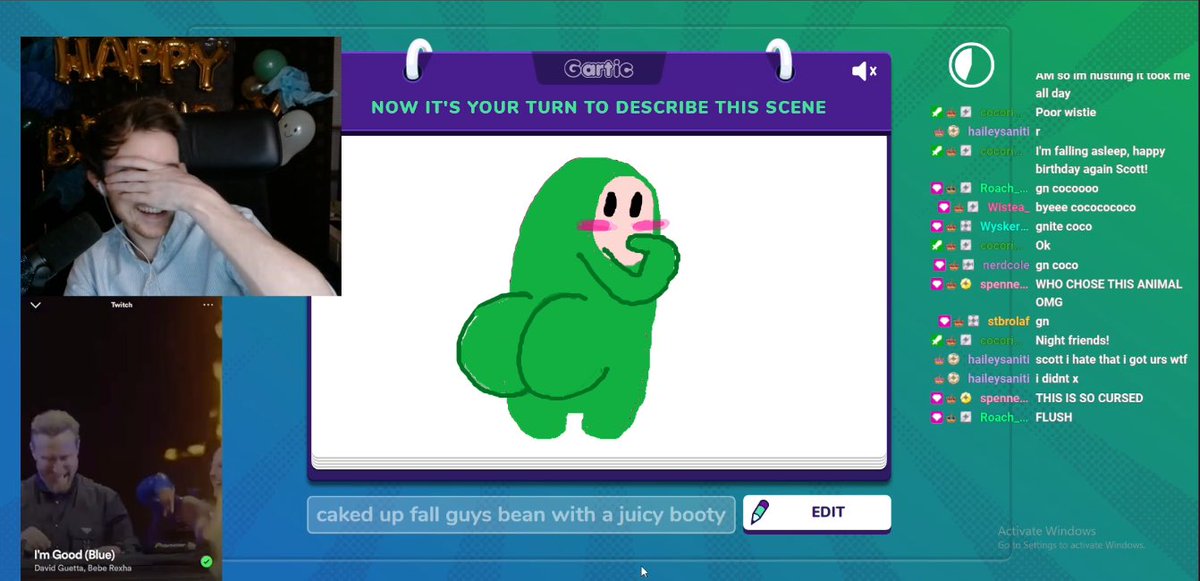Click the heading 'NOW IT'S YOUR TURN TO DESCRIBE THIS SCENE'
The width and height of the screenshot is (1200, 581).
(x=598, y=107)
